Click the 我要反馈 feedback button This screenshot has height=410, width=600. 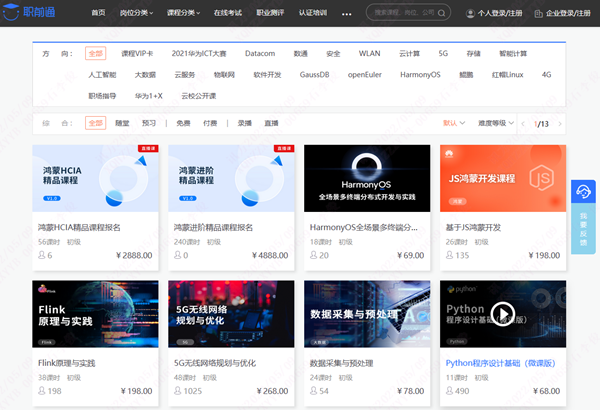[583, 229]
